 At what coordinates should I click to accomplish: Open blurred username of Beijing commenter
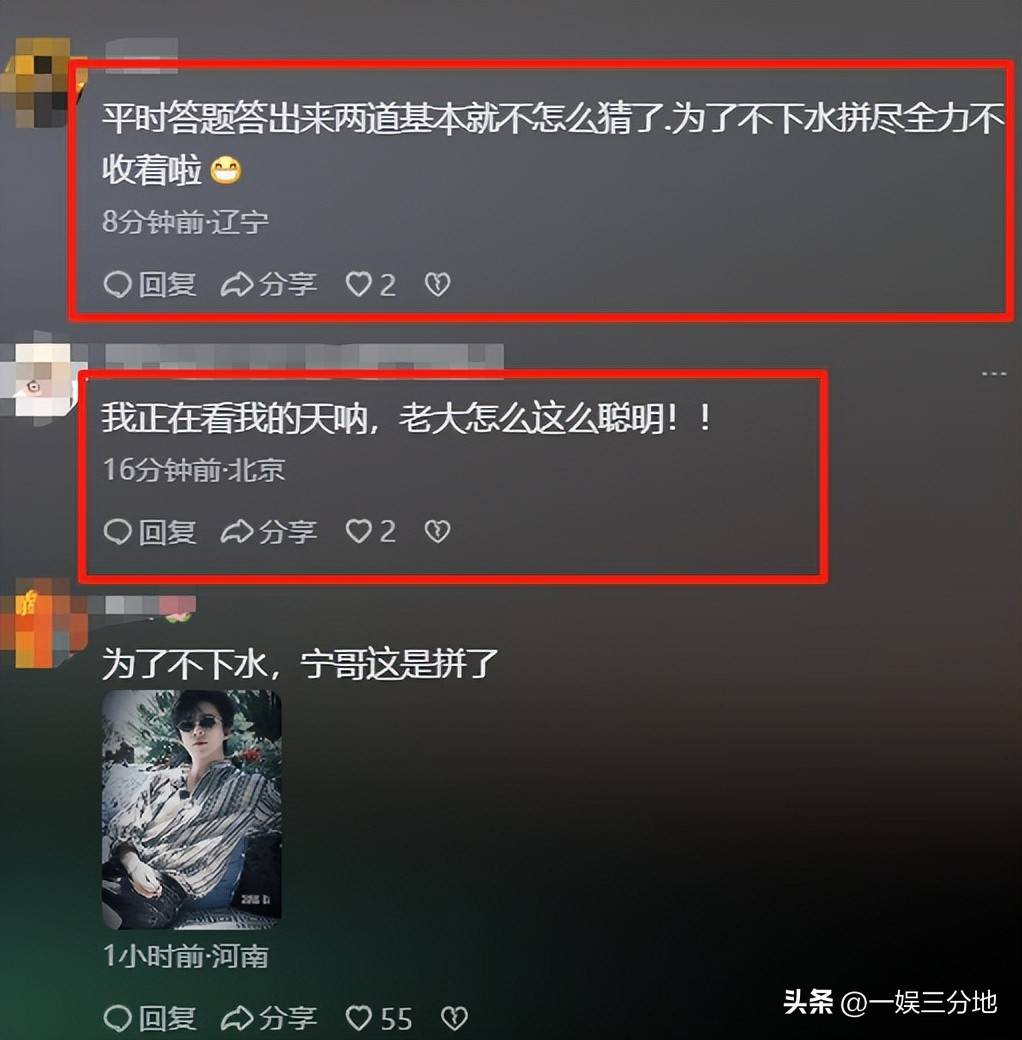click(304, 357)
